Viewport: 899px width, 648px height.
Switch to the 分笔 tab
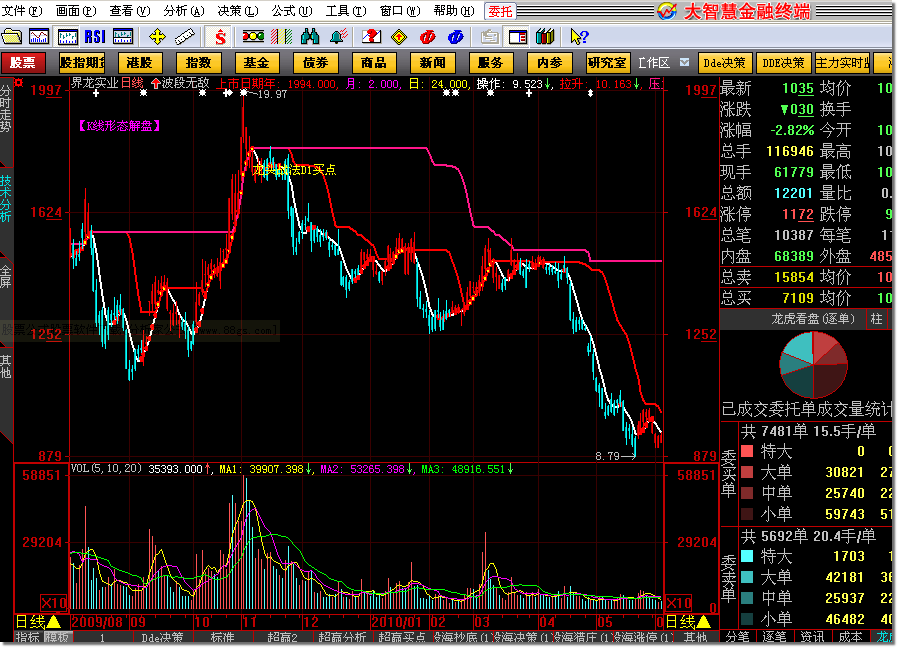click(737, 637)
